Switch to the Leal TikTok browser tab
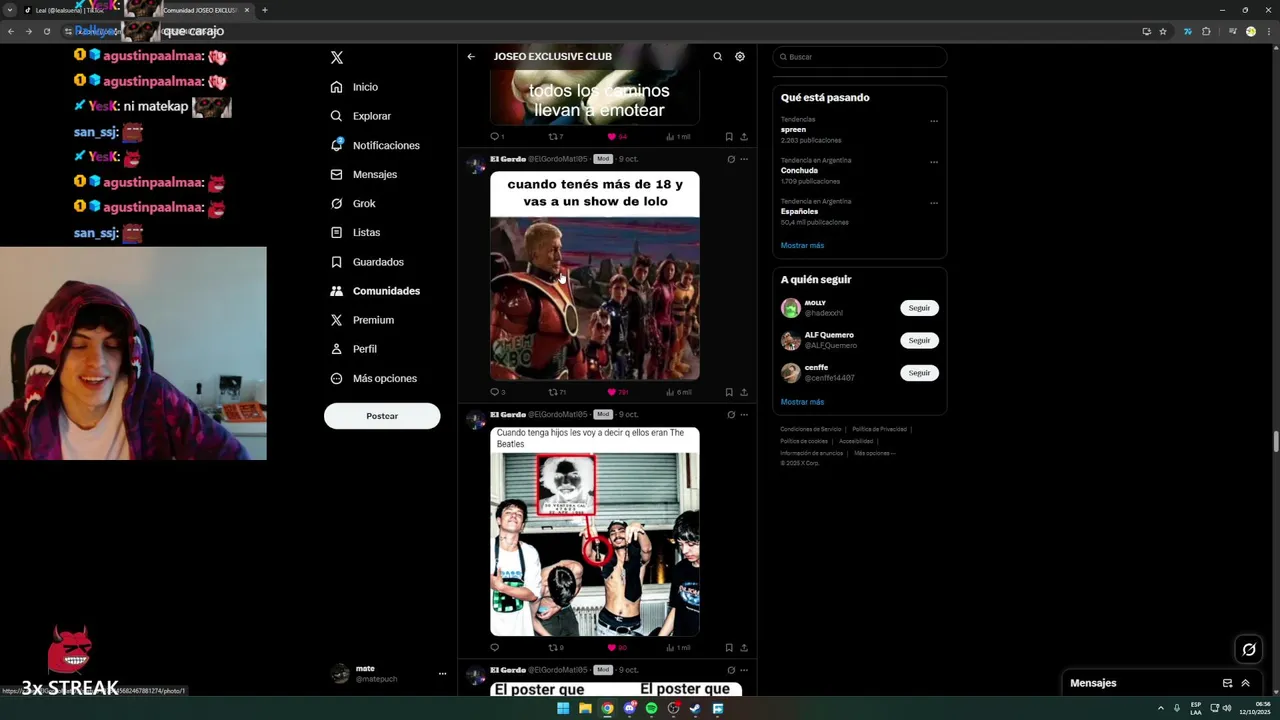Screen dimensions: 1280x720 (x=70, y=10)
